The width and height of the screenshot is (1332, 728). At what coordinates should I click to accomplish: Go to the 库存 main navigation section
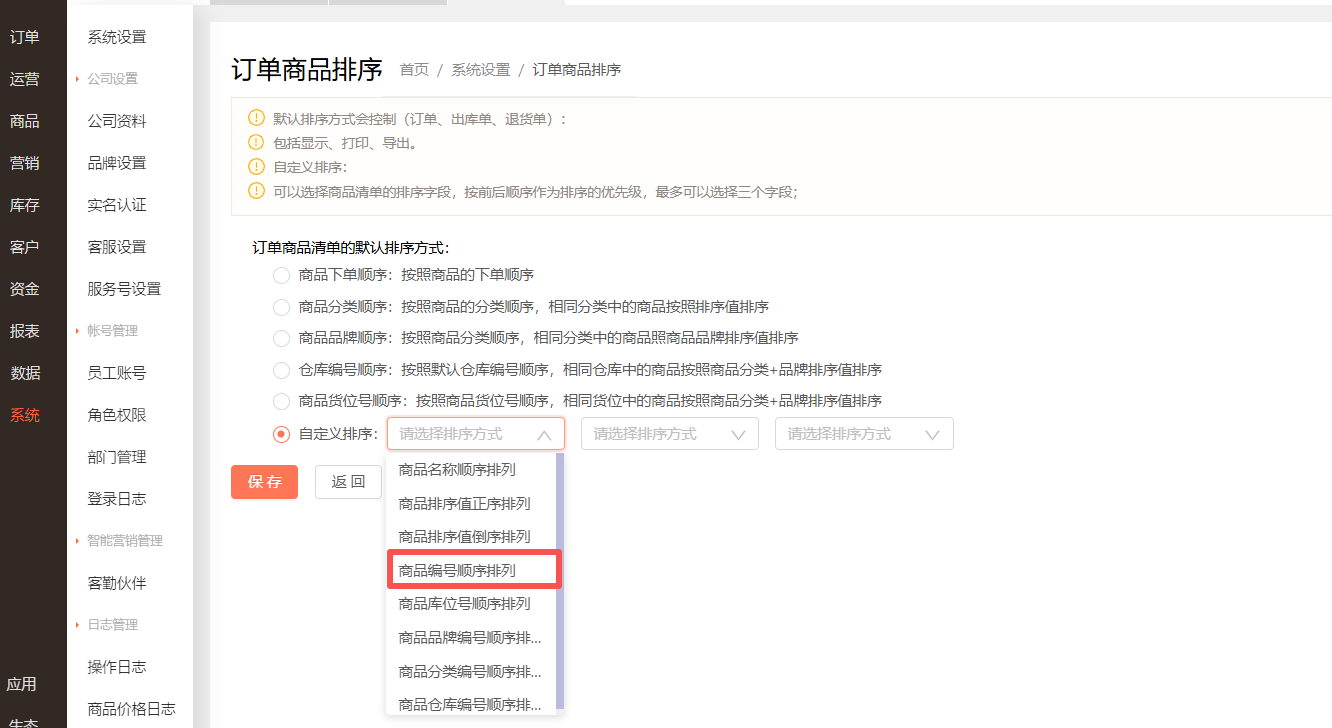(x=25, y=206)
